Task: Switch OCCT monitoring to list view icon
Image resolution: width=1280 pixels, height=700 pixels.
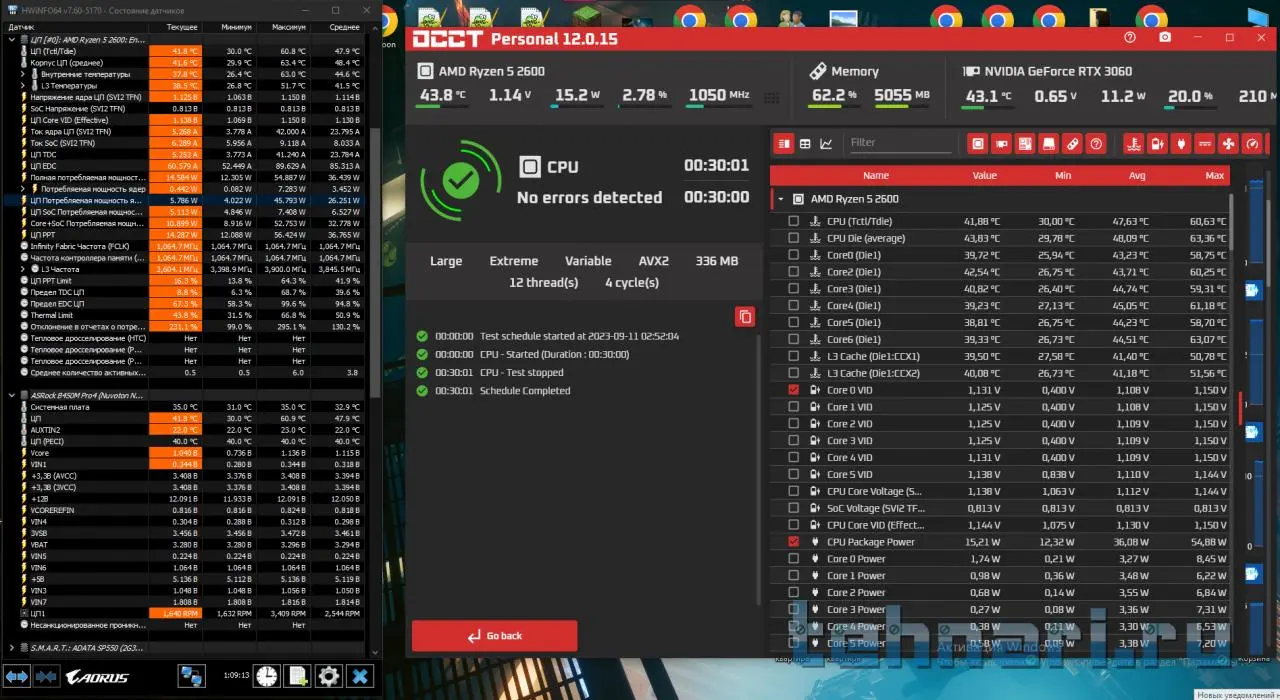Action: 784,144
